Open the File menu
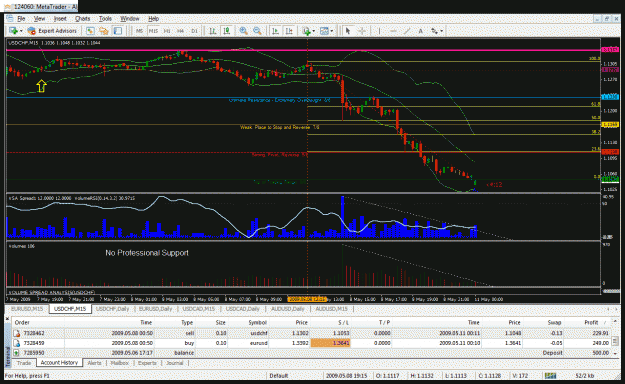Viewport: 625px width, 384px height. (x=21, y=18)
